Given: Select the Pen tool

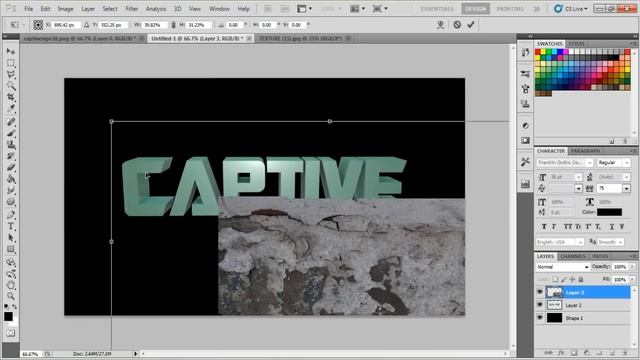Looking at the screenshot, I should [11, 215].
